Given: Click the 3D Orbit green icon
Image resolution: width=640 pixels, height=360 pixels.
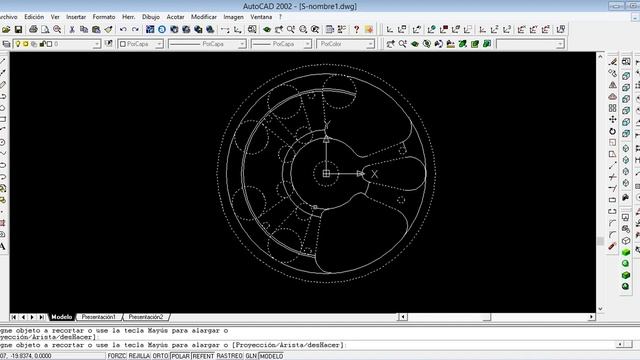Looking at the screenshot, I should click(x=415, y=44).
